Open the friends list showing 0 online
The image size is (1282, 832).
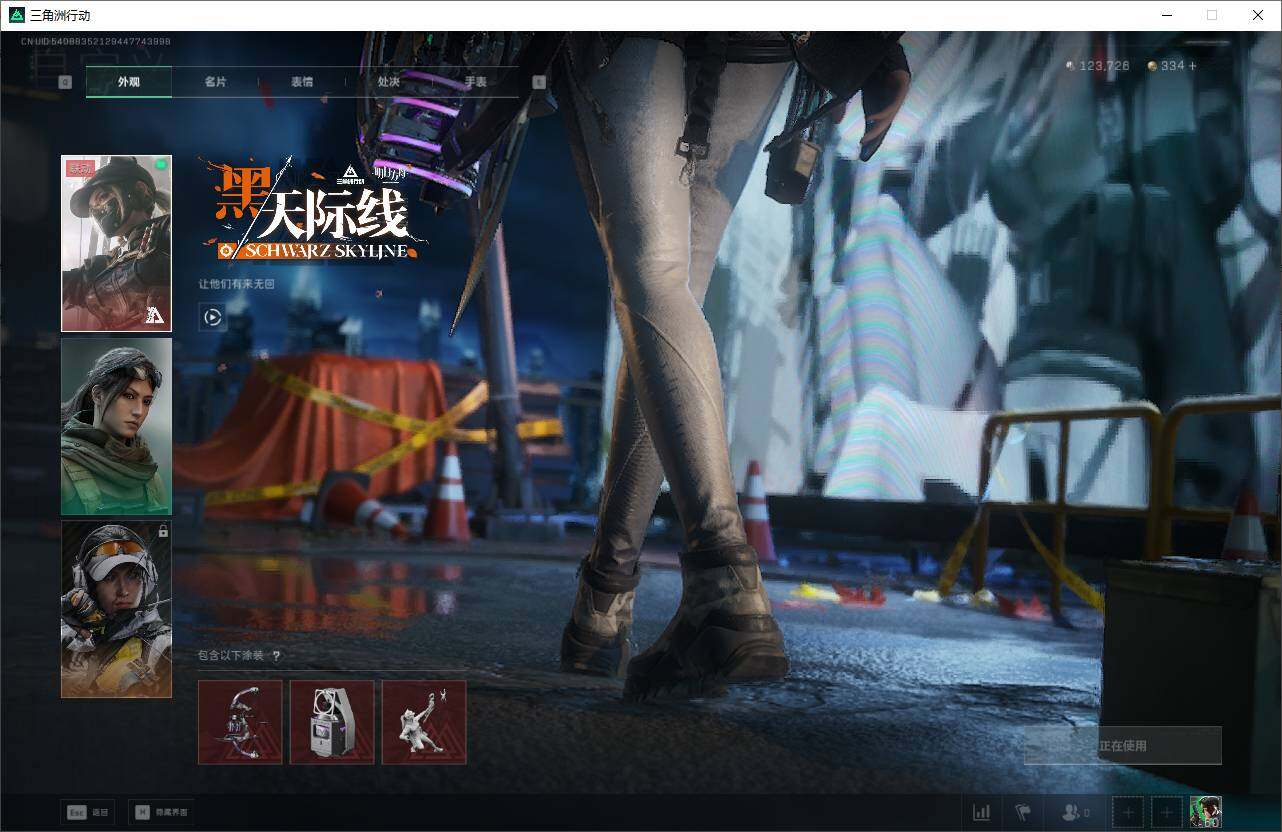coord(1072,812)
